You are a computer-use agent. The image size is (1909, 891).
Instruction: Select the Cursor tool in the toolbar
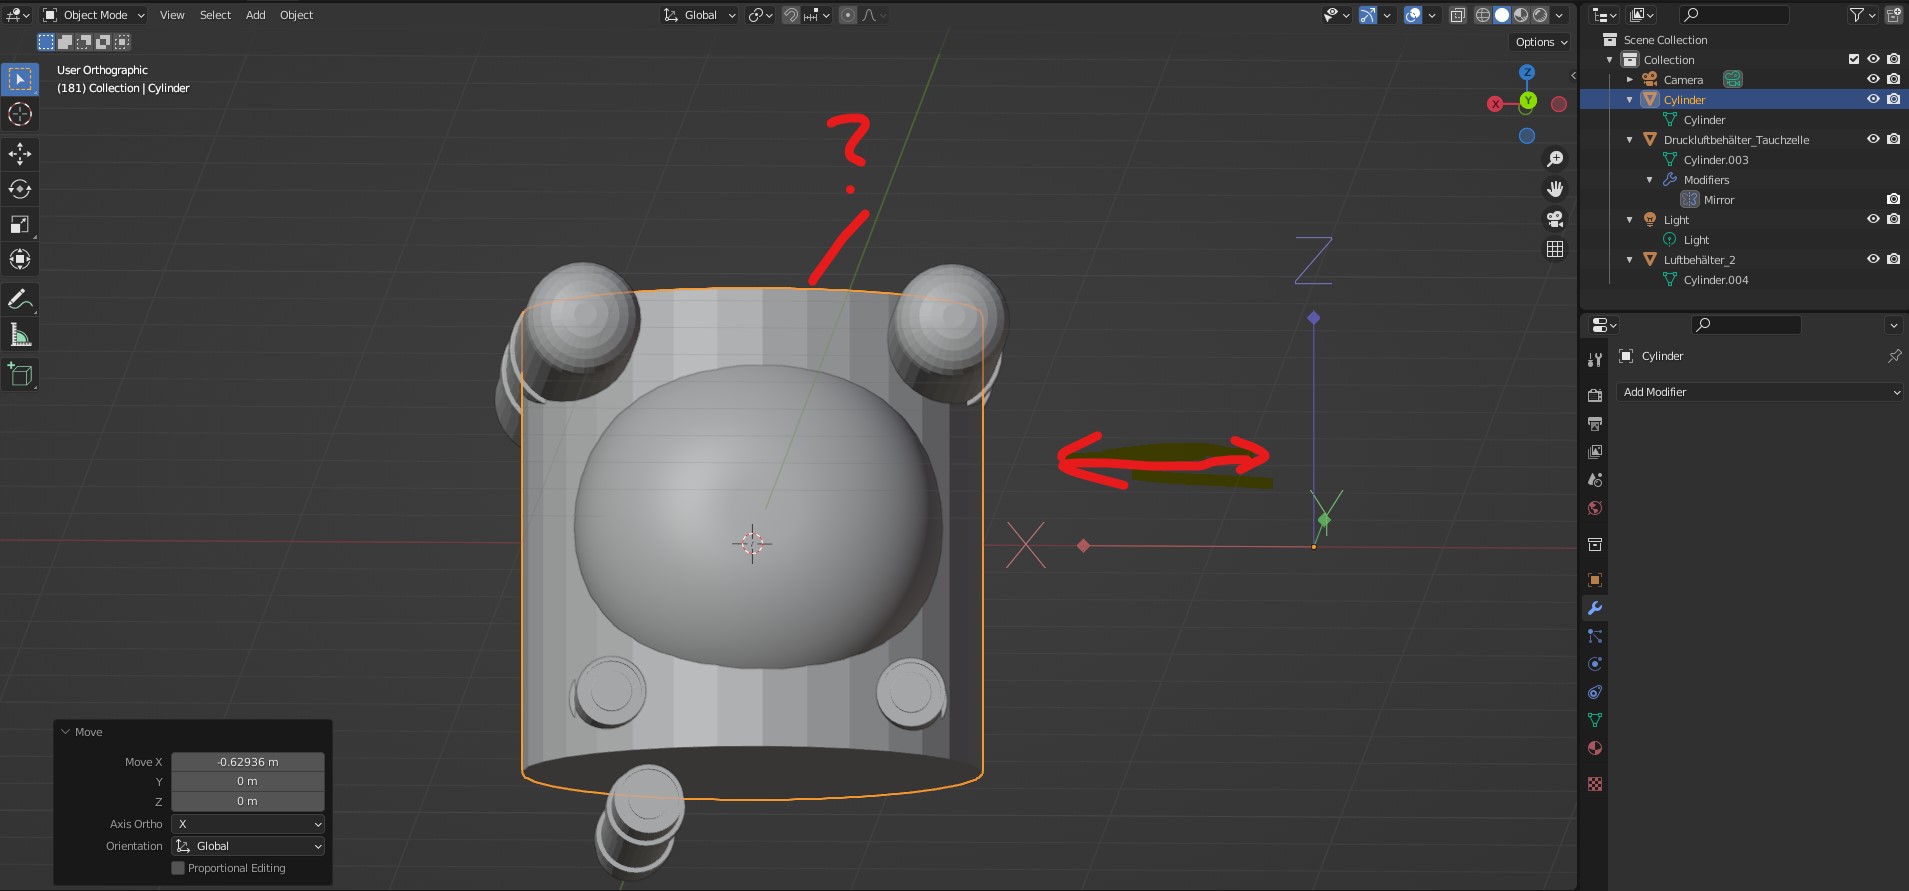pyautogui.click(x=20, y=114)
